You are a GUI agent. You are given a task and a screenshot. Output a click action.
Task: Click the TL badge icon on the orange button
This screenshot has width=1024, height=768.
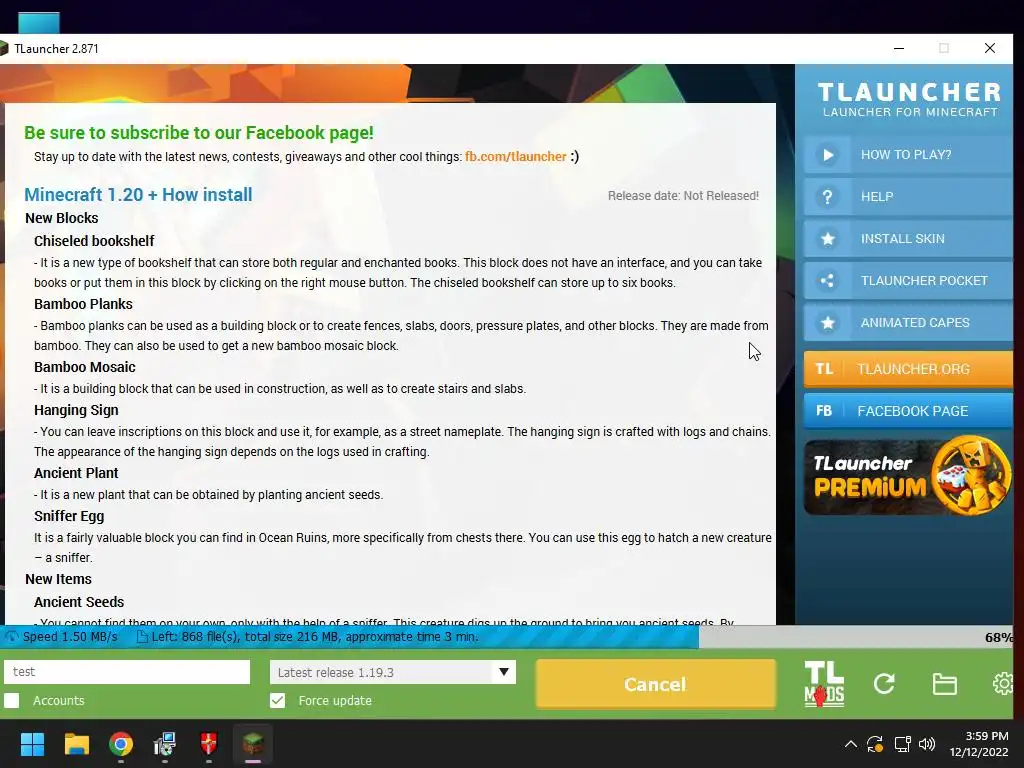(824, 369)
